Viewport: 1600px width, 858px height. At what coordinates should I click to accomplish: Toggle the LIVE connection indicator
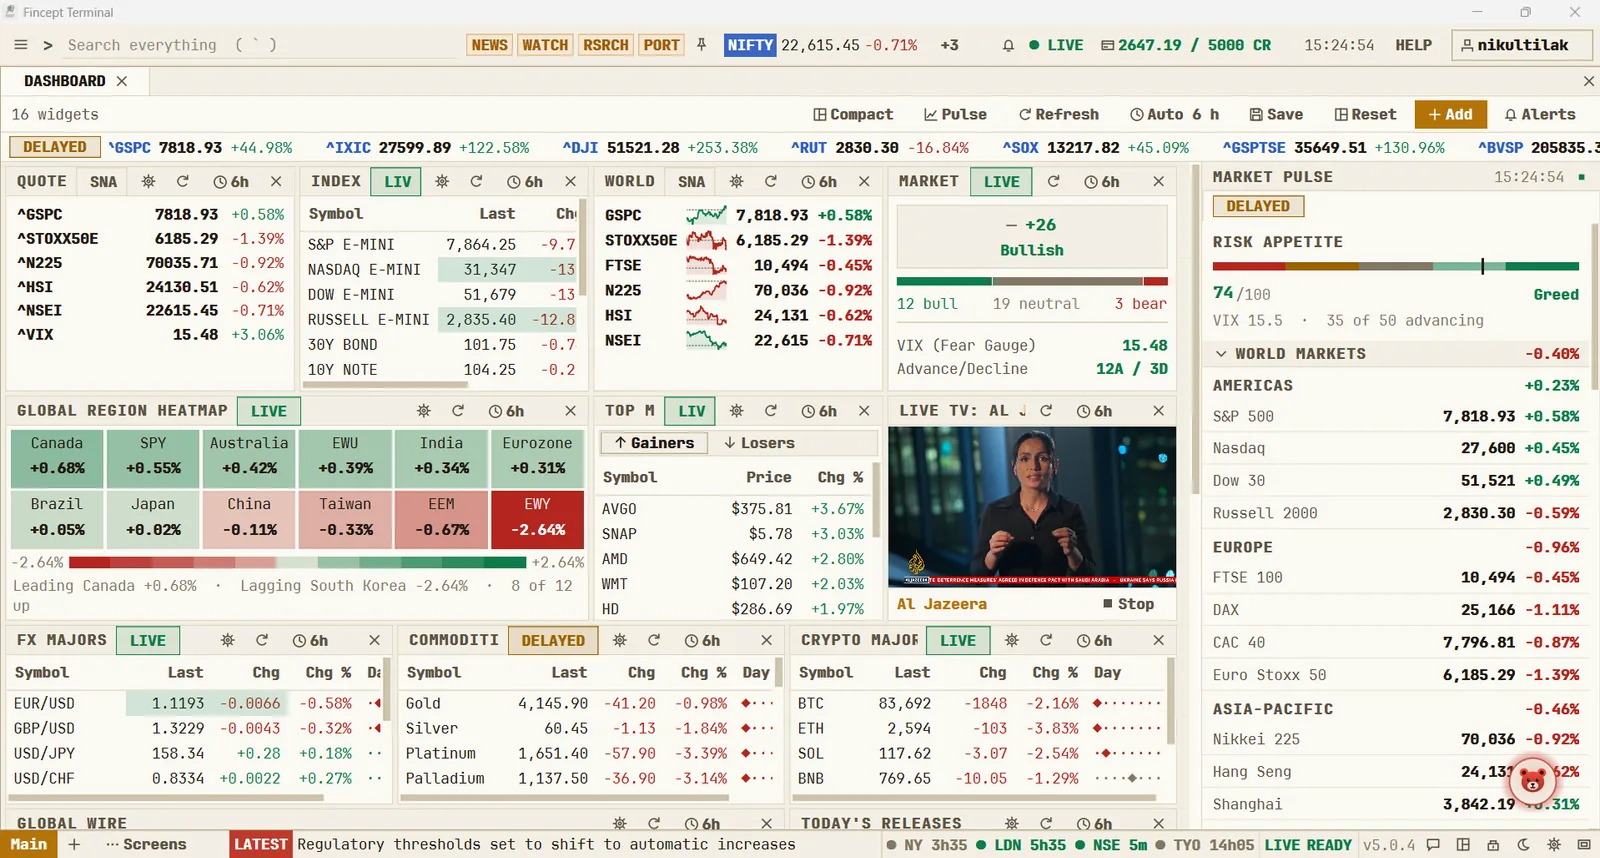(x=1056, y=45)
